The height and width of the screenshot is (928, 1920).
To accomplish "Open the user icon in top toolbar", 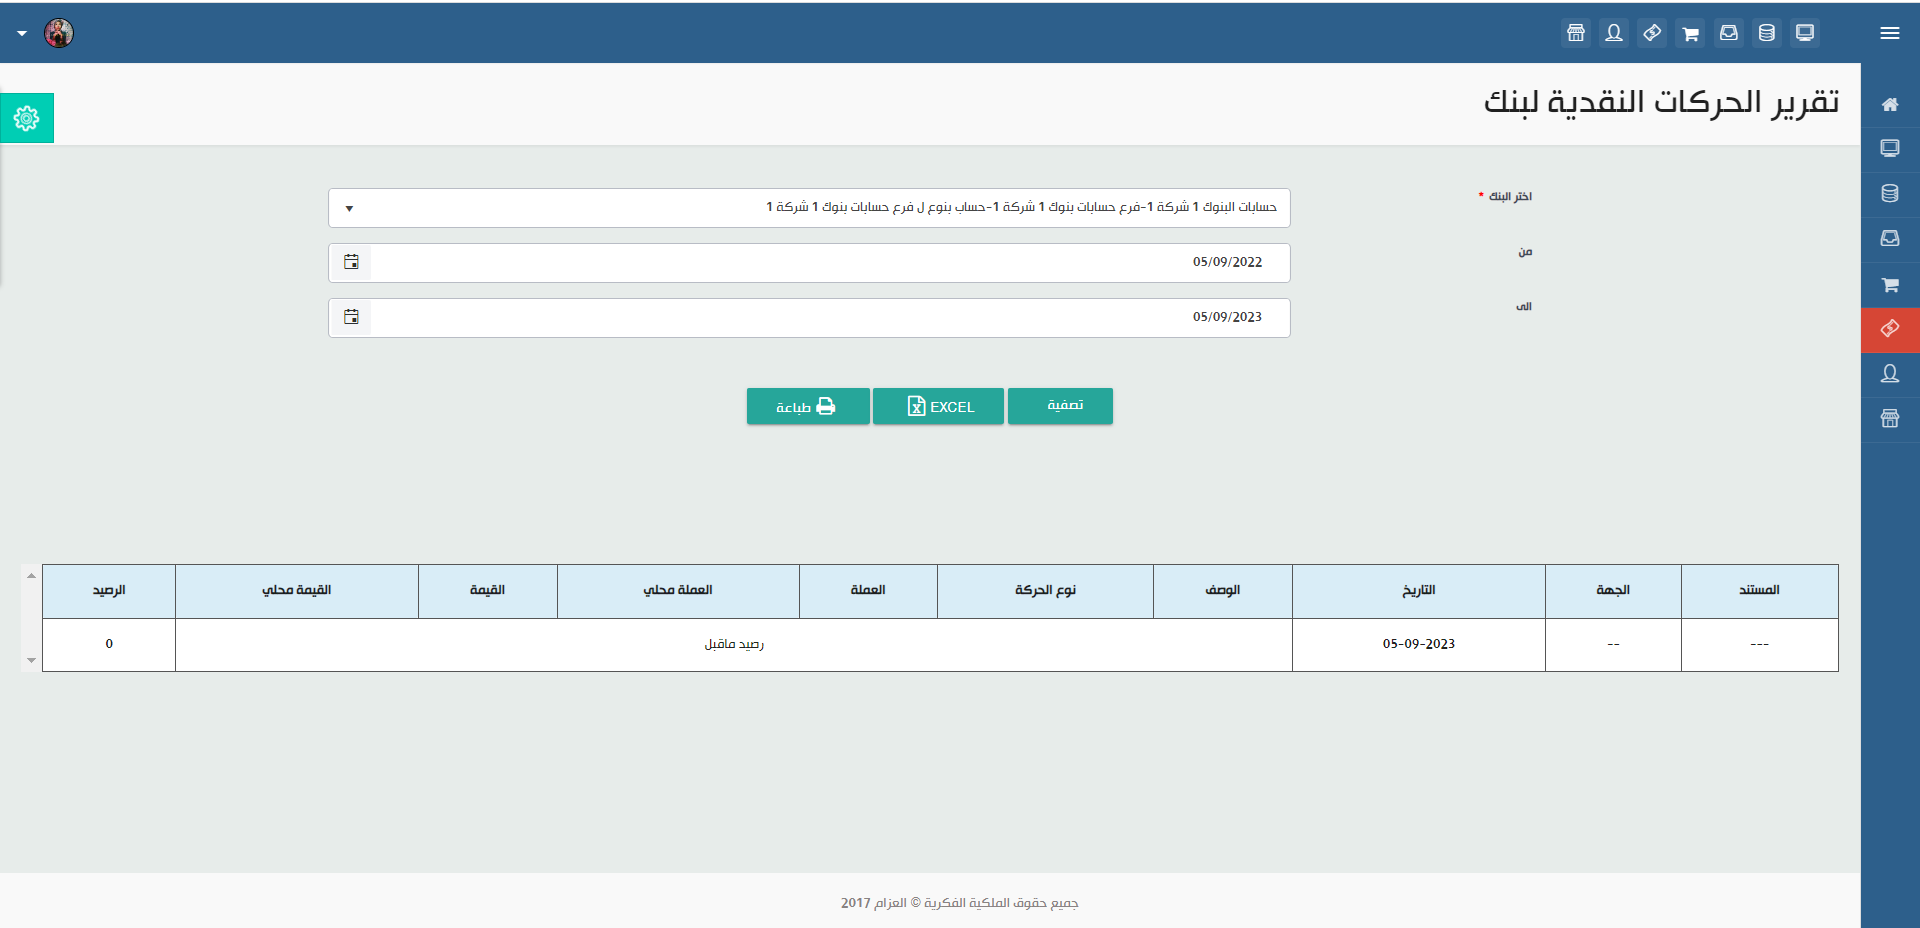I will point(1614,33).
